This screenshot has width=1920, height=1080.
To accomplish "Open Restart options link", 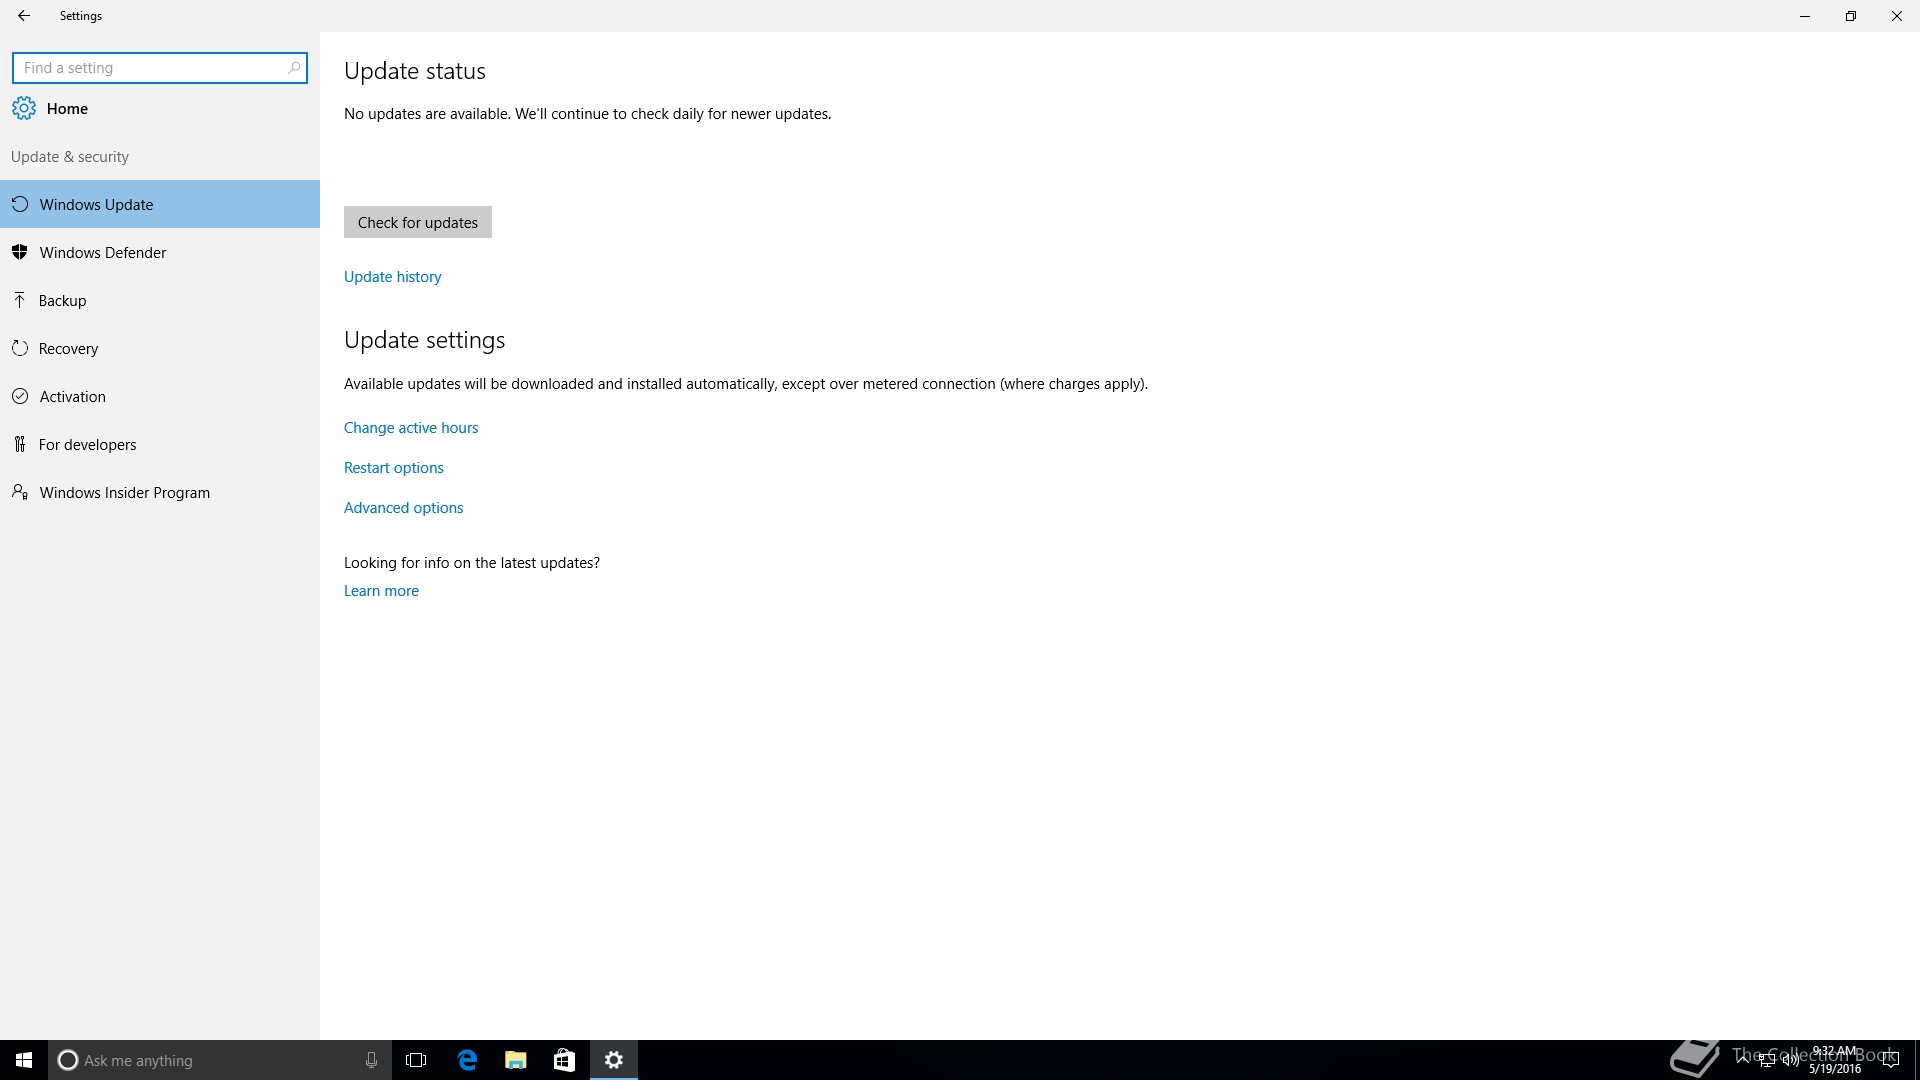I will (x=394, y=468).
